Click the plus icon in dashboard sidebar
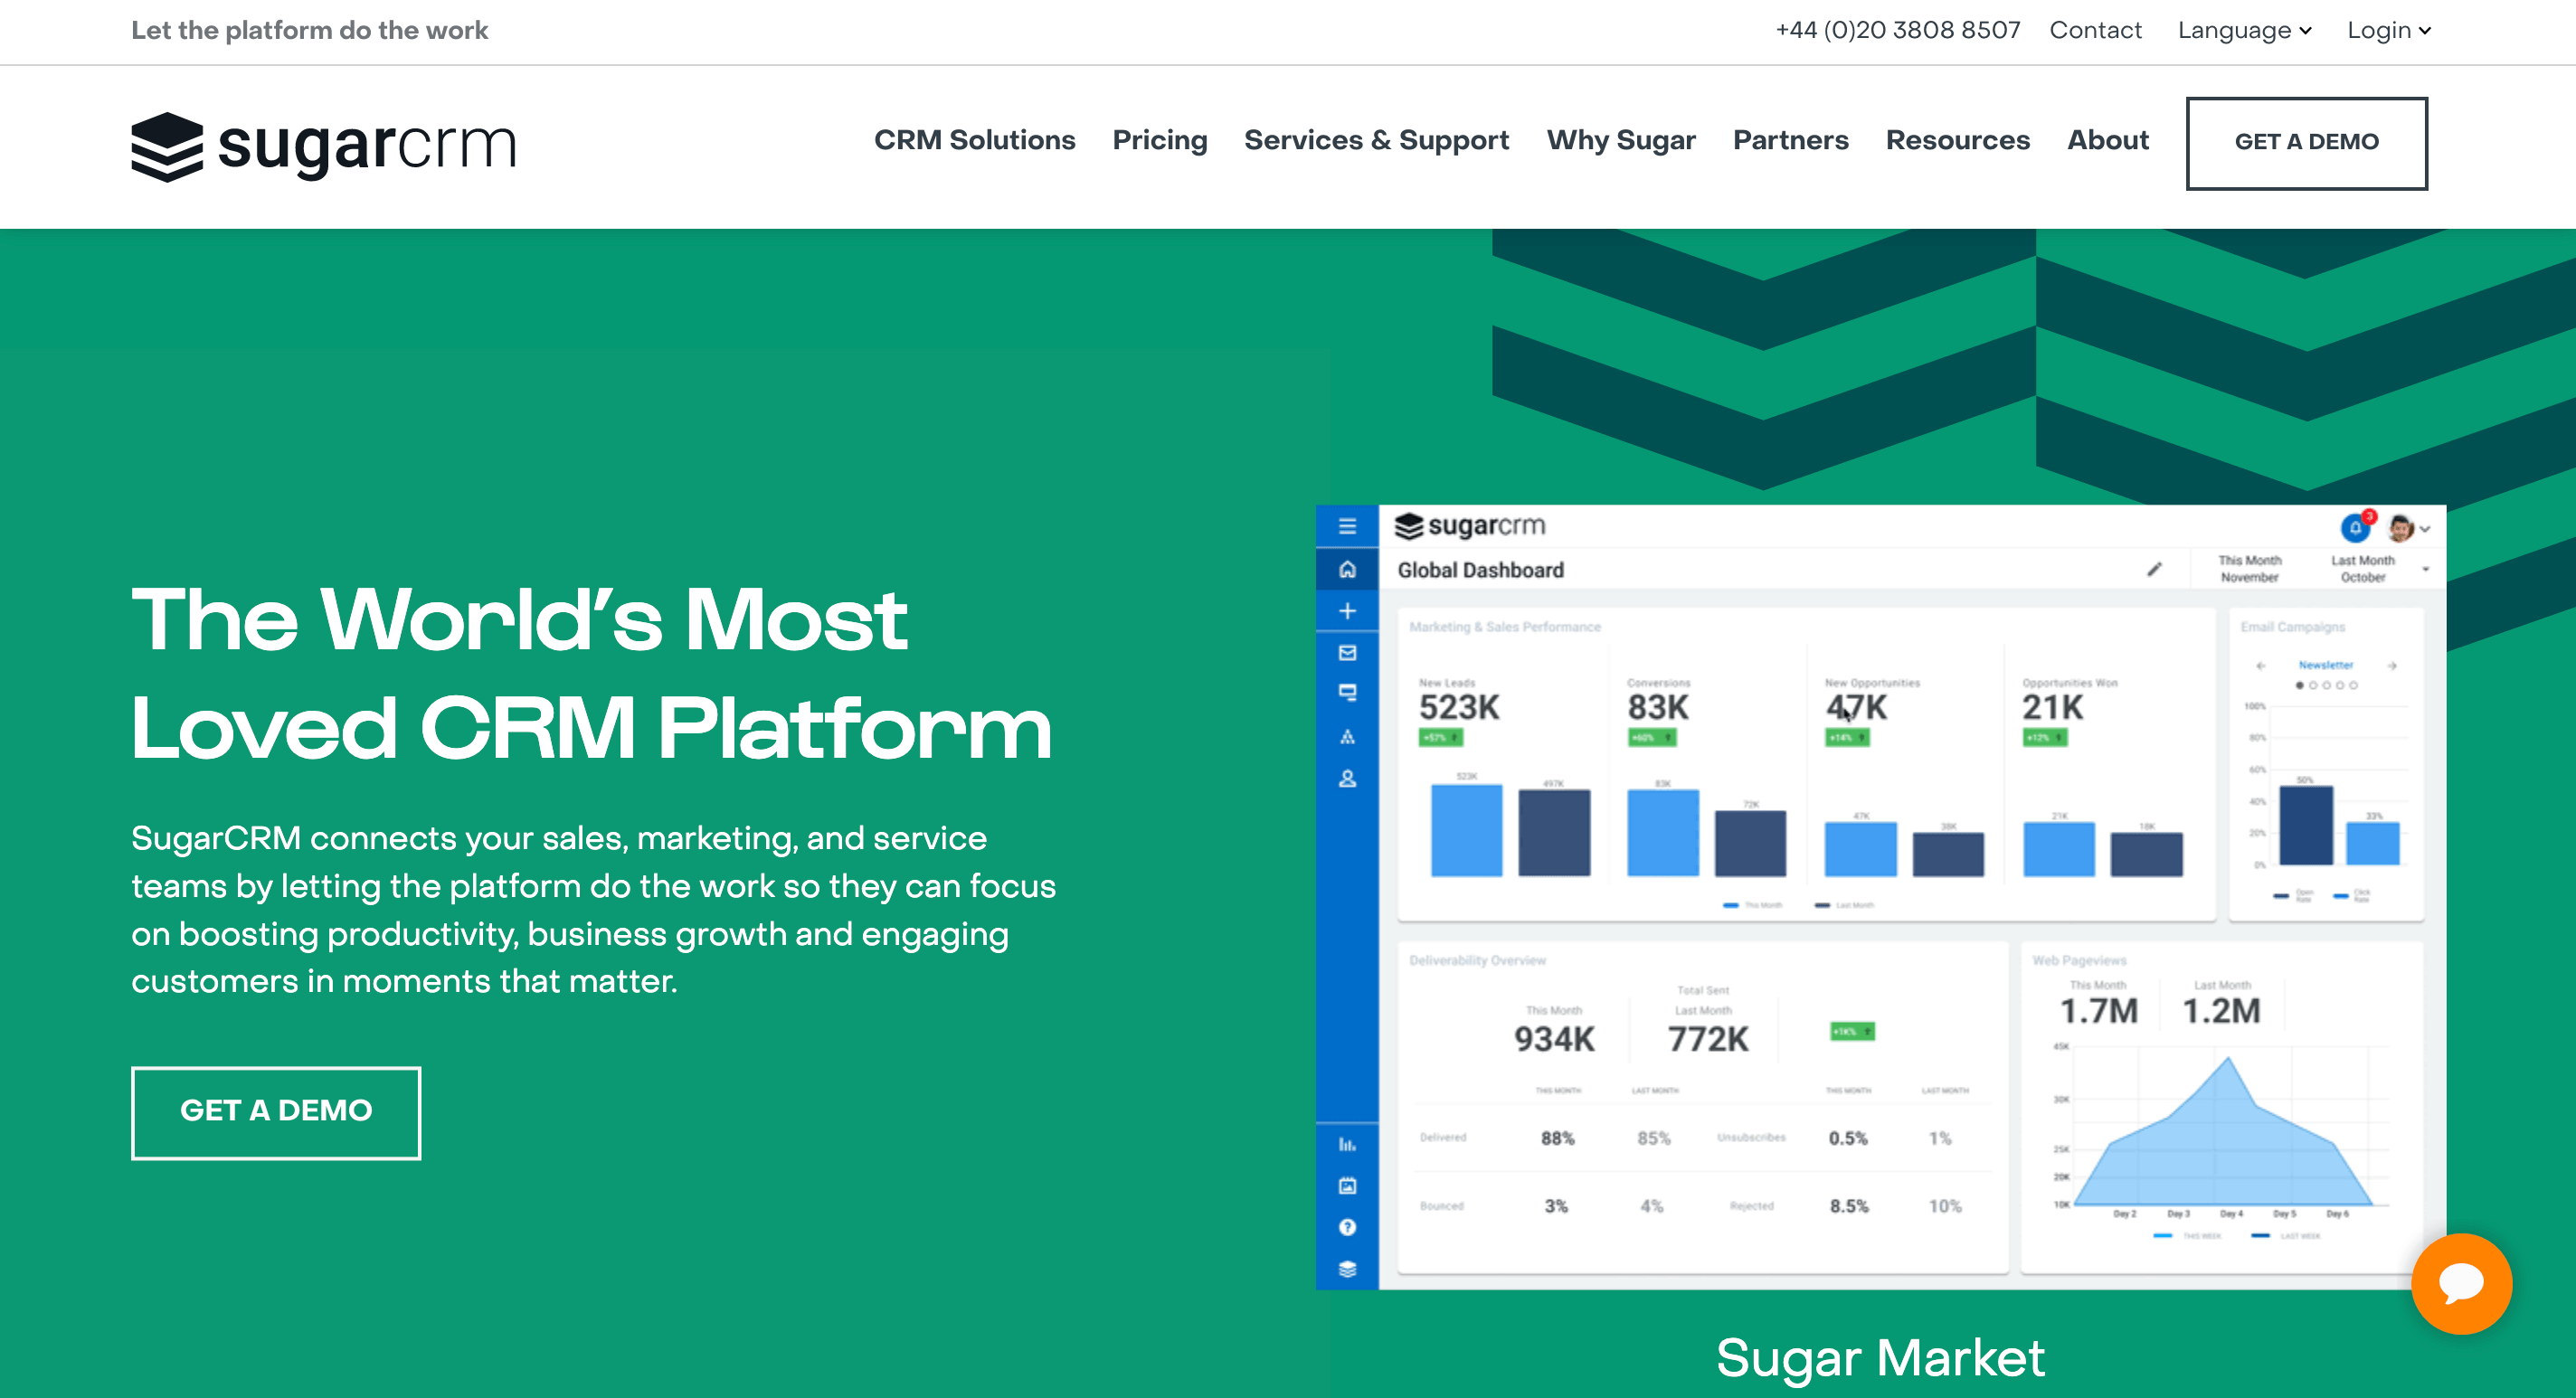Screen dimensions: 2576x1398 point(1347,611)
